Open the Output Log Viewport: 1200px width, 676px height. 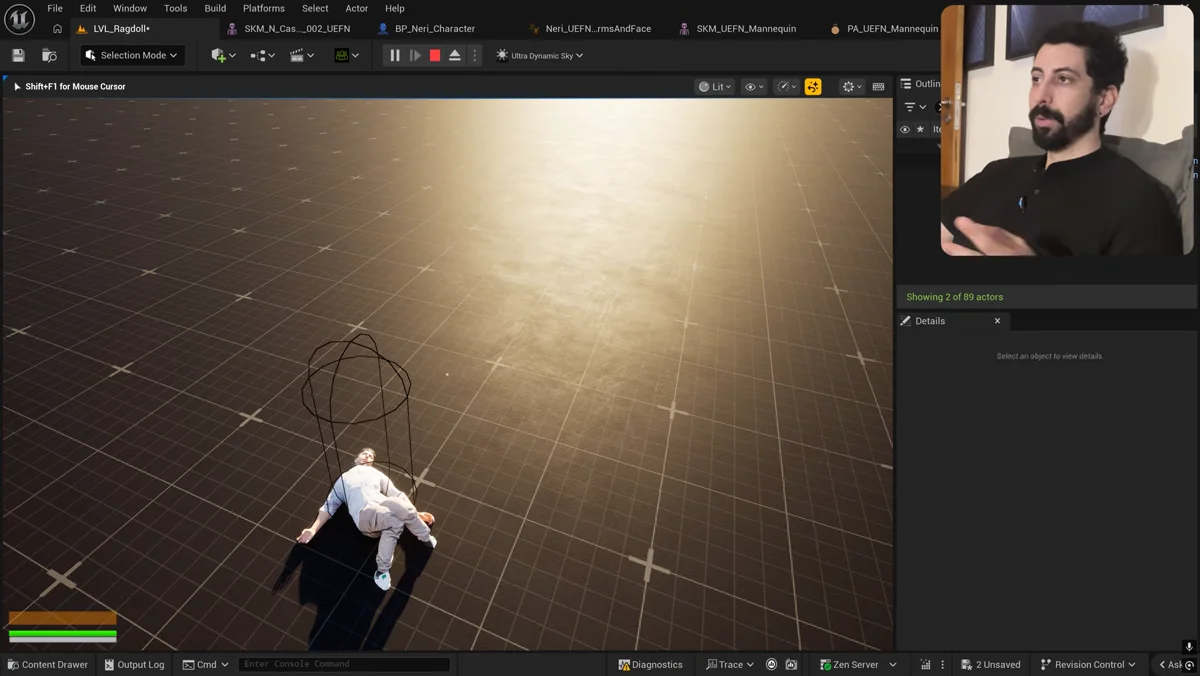tap(134, 664)
